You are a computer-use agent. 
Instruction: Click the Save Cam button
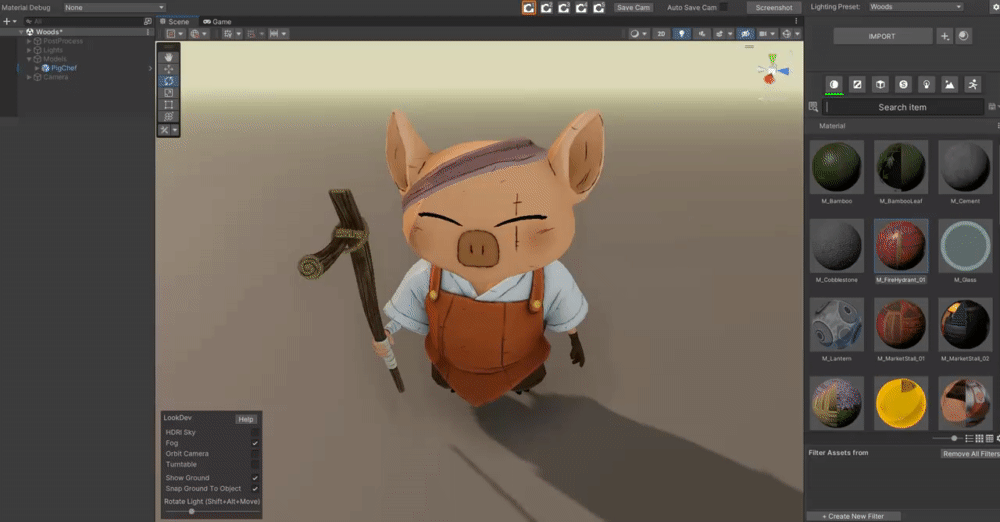click(633, 8)
